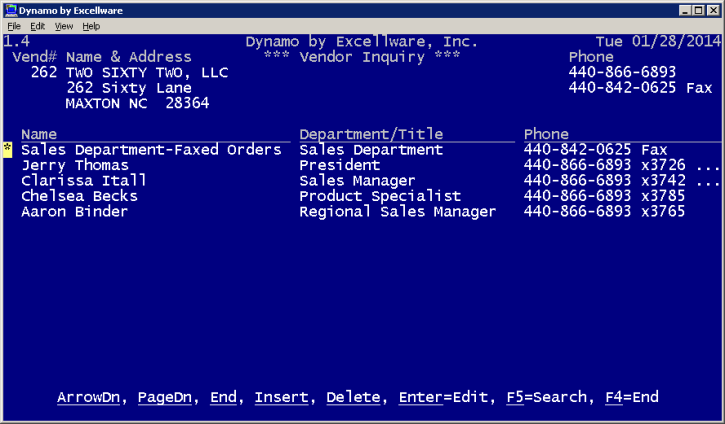This screenshot has height=424, width=725.
Task: Click phone number with extension x3765
Action: pos(604,212)
